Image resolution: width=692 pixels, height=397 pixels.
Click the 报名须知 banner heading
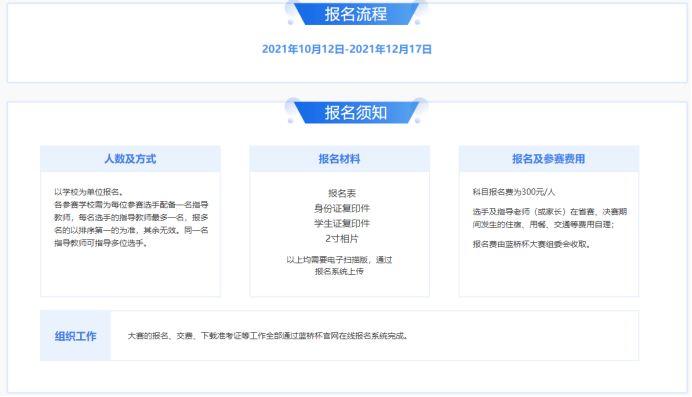(356, 113)
